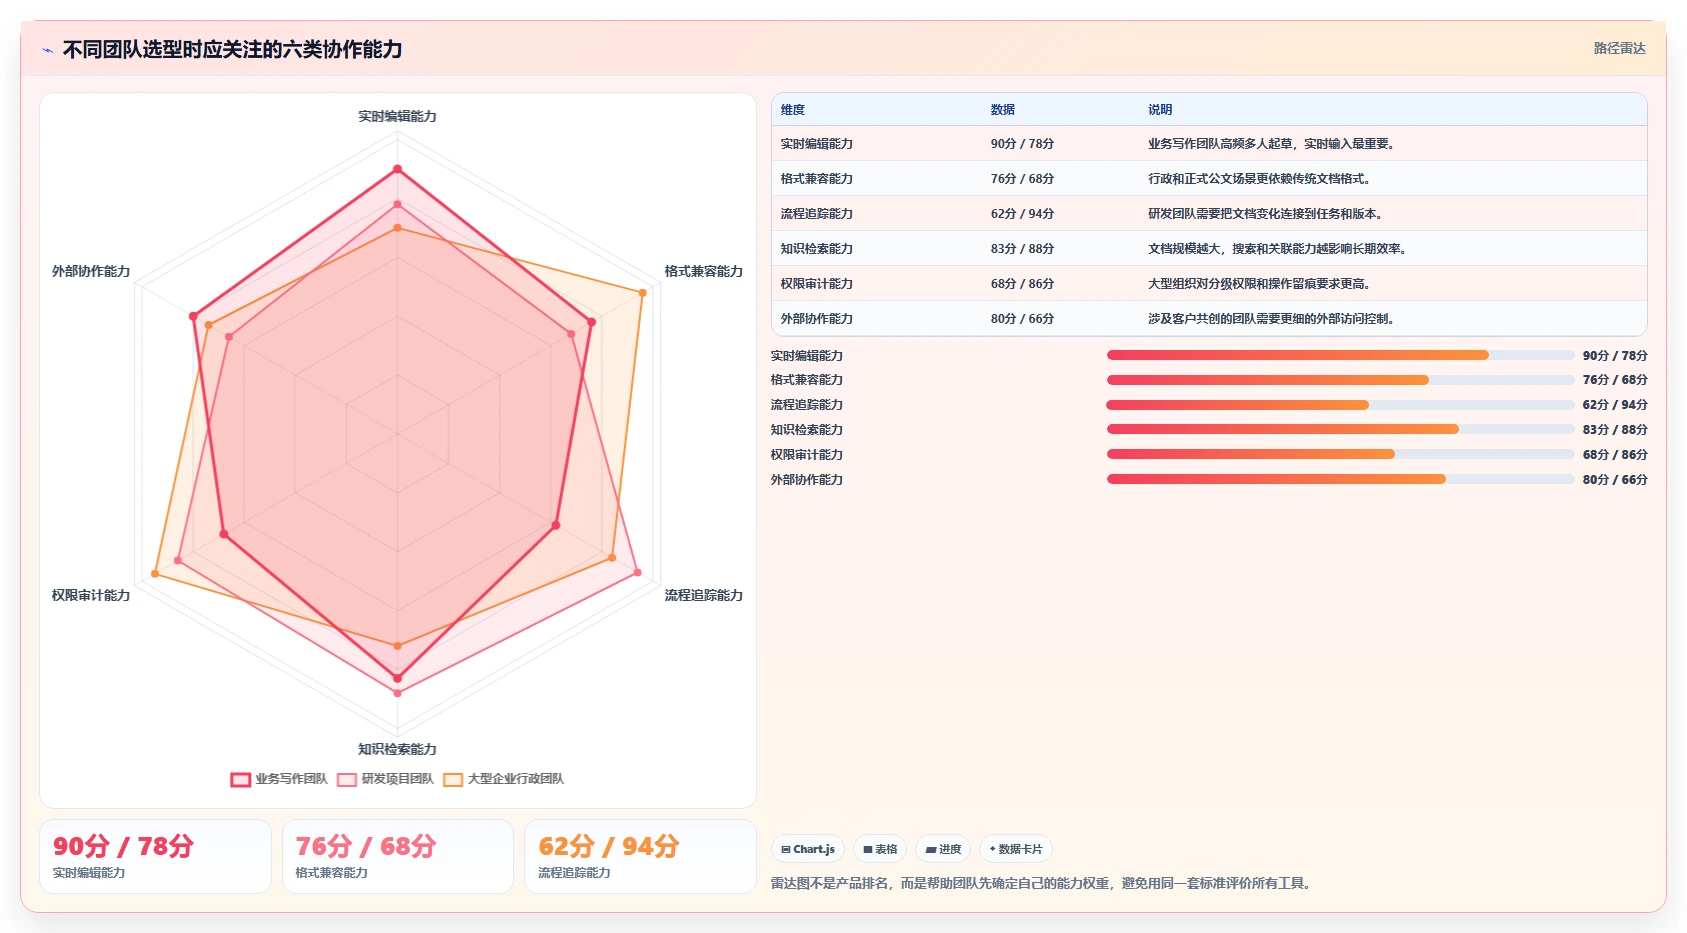Click the 格式兼容能力 progress bar
Viewport: 1687px width, 933px height.
(x=1340, y=380)
